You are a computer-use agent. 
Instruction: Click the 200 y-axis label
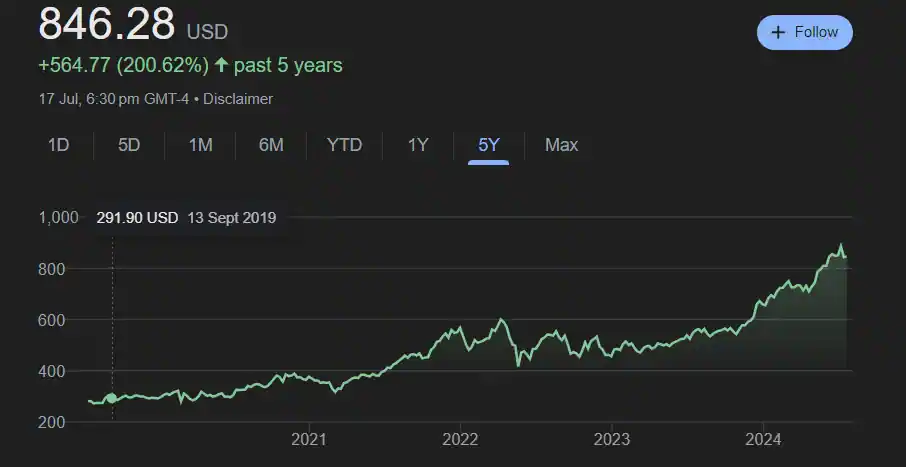tap(51, 422)
